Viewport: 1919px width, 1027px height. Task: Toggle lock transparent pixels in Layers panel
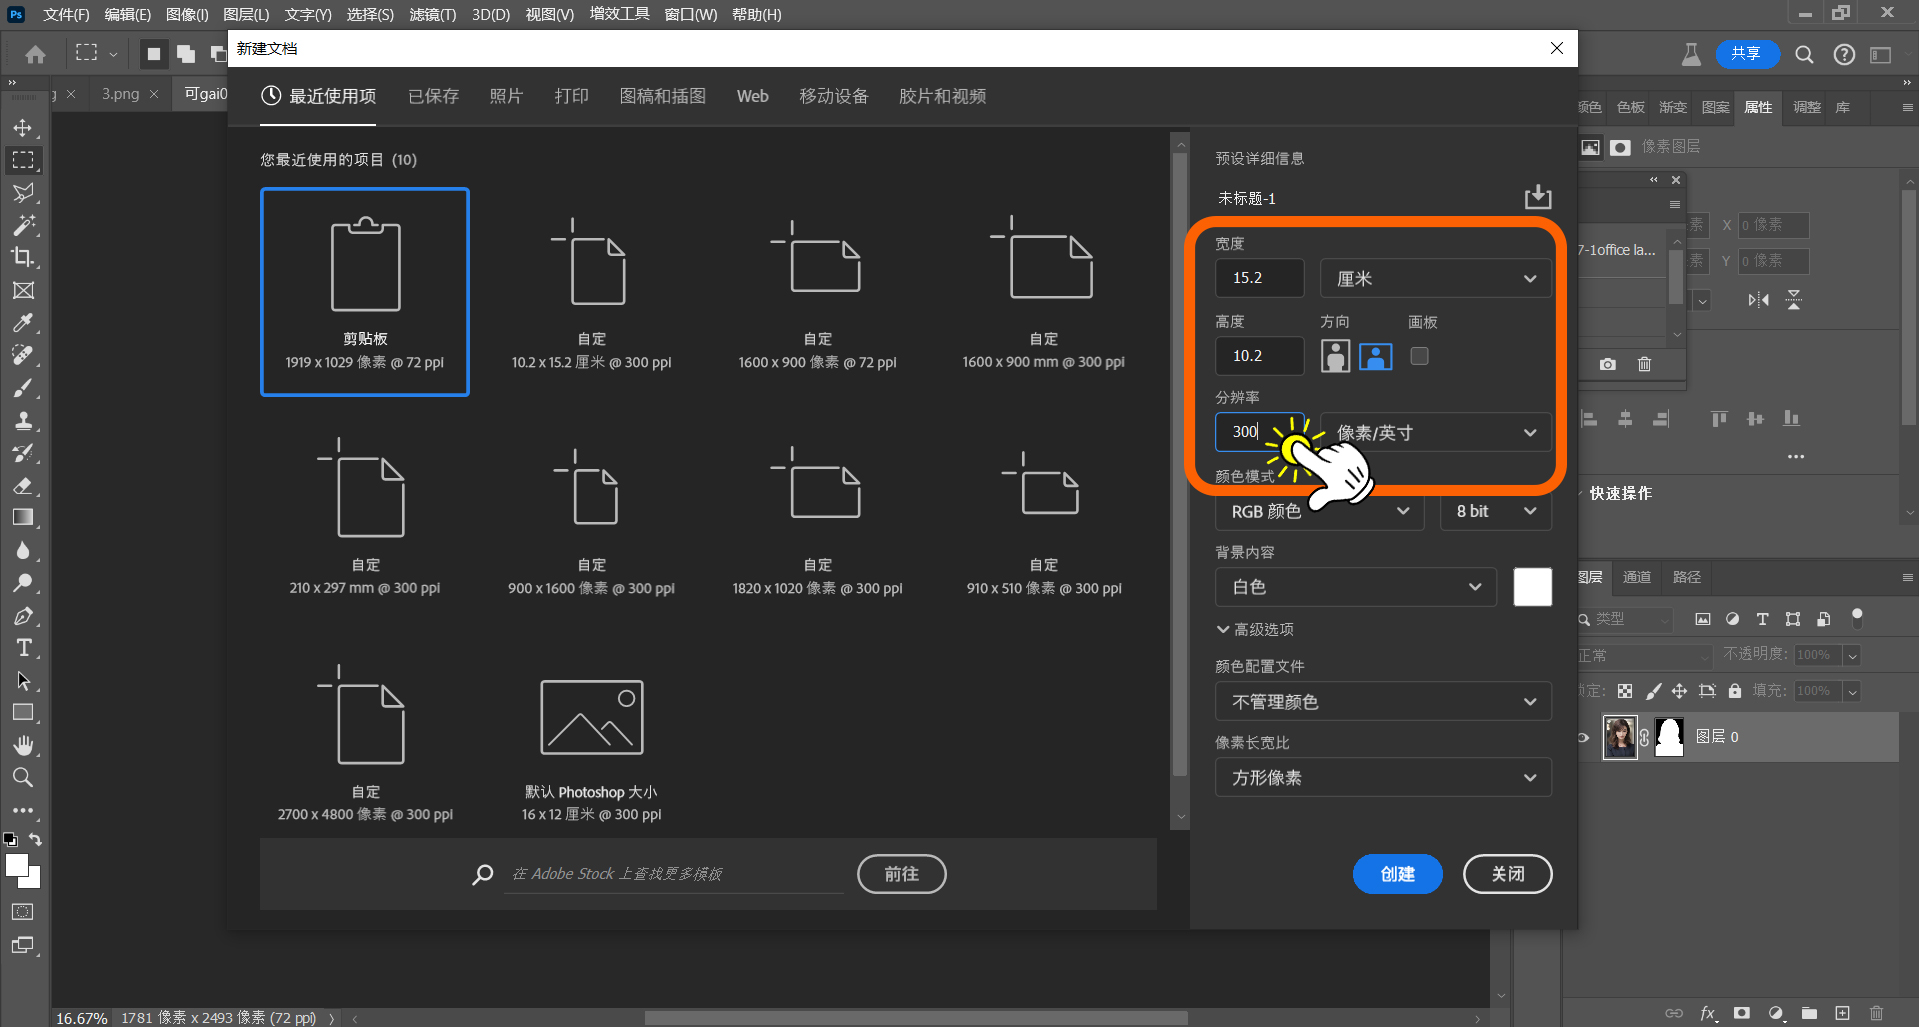pos(1625,691)
